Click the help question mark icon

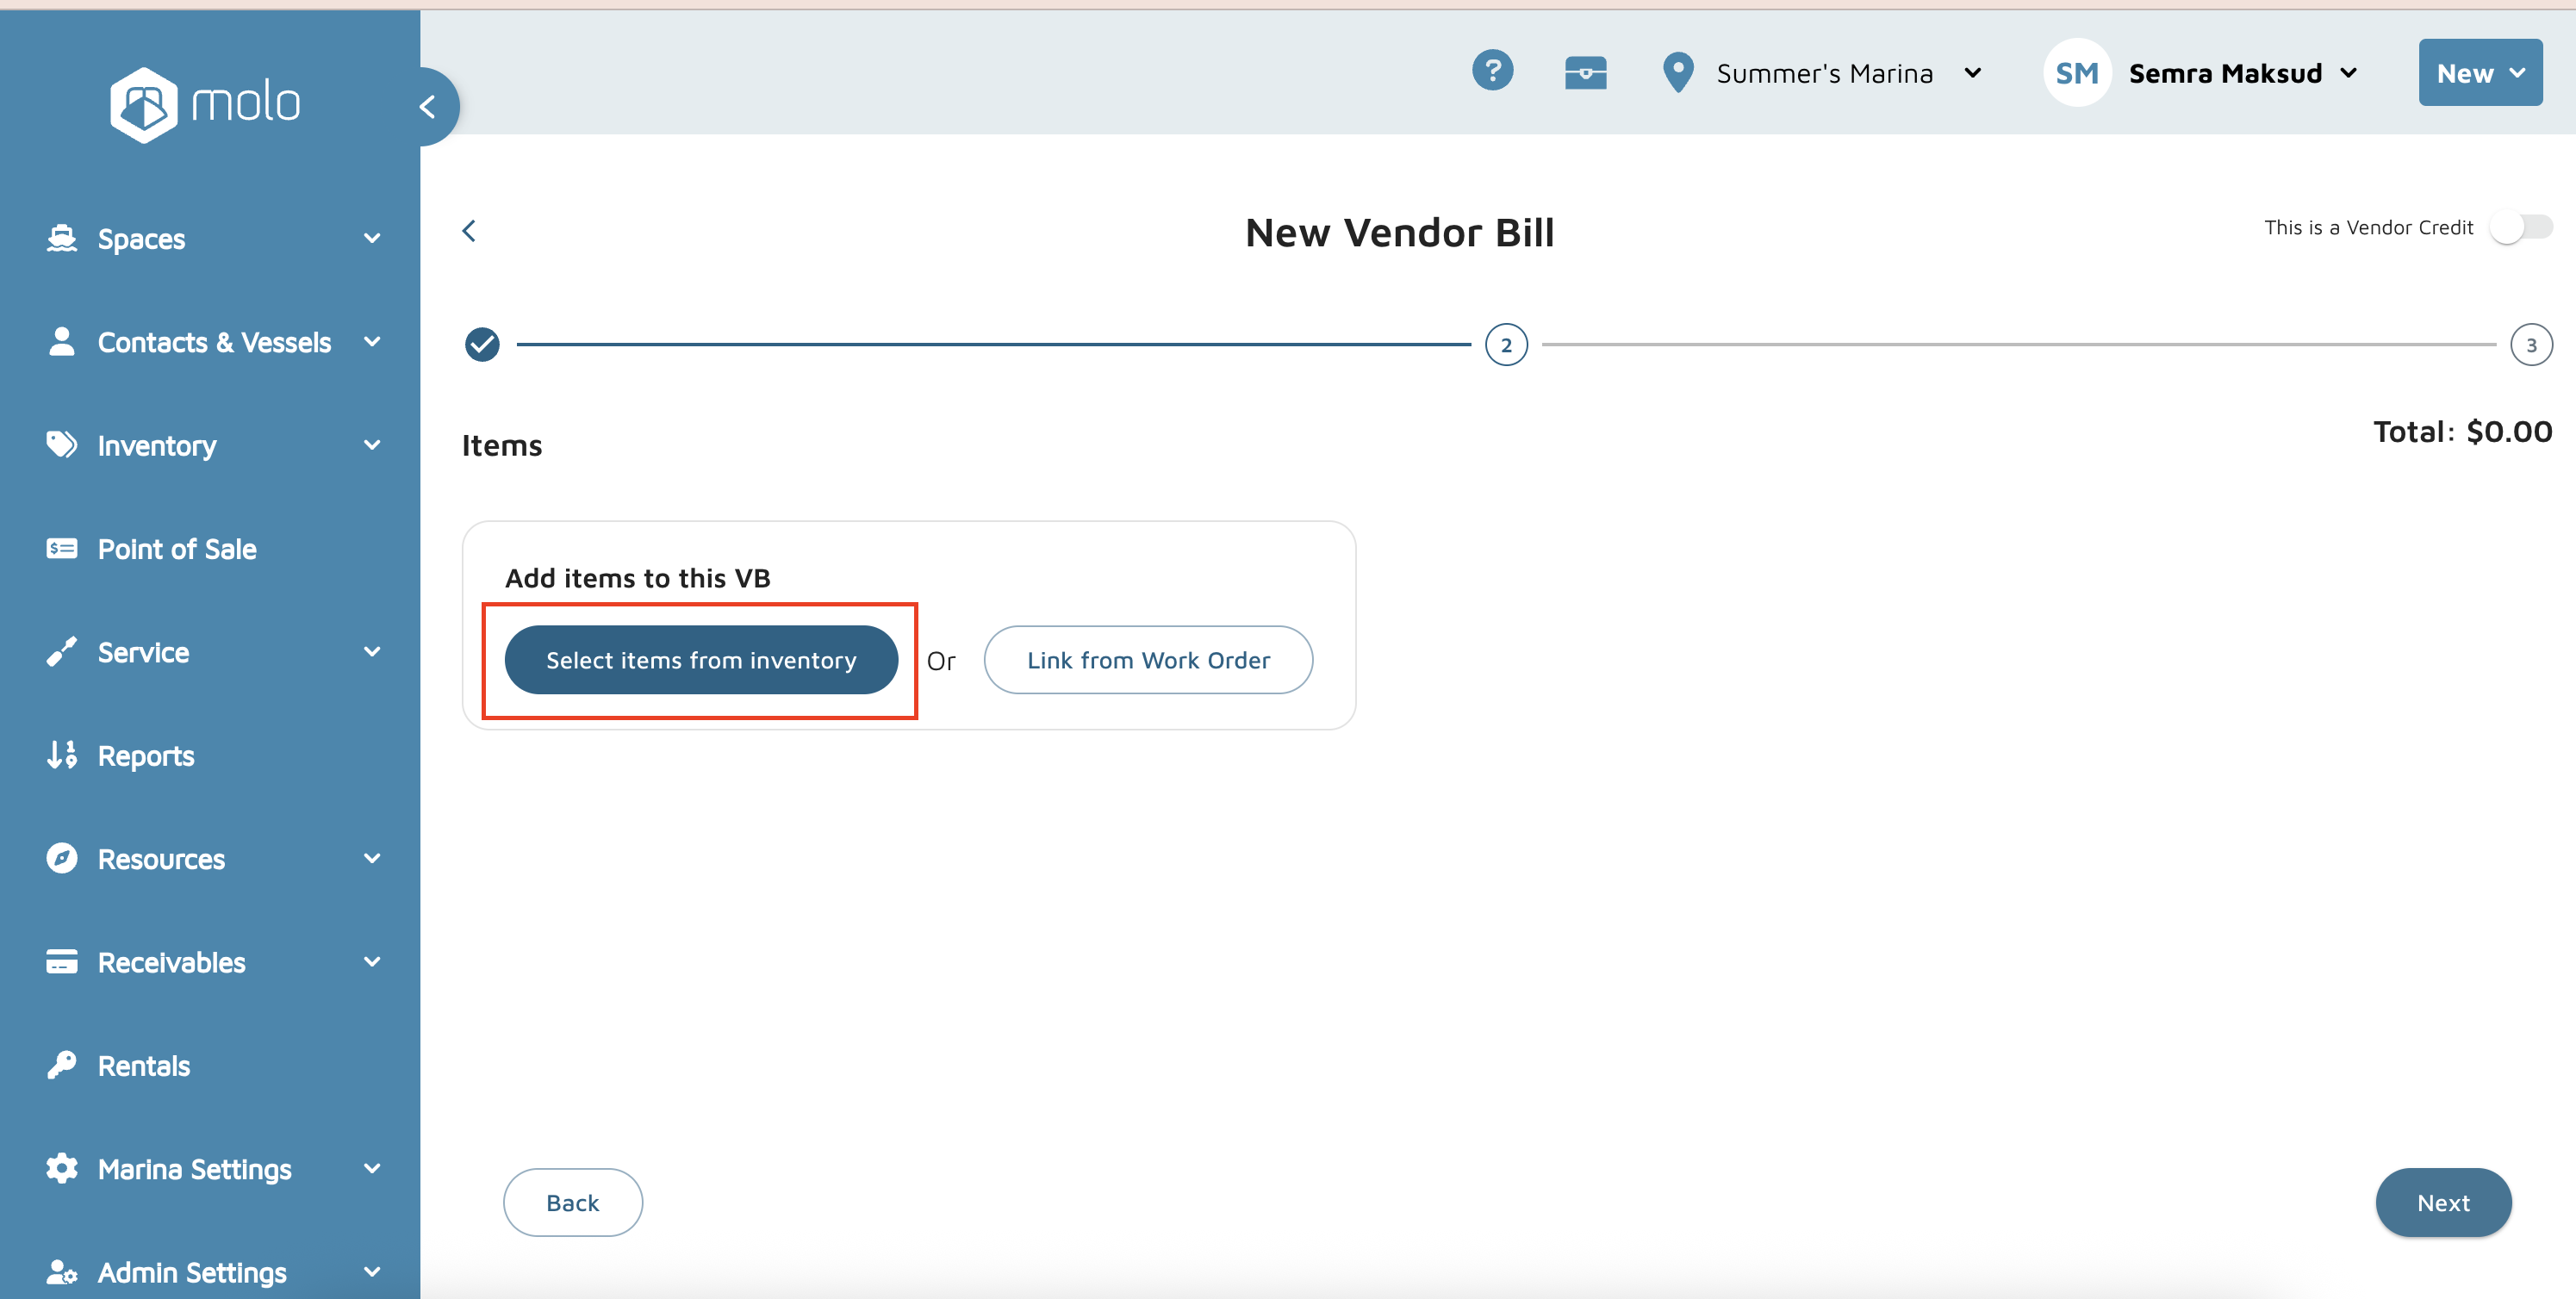(x=1492, y=72)
